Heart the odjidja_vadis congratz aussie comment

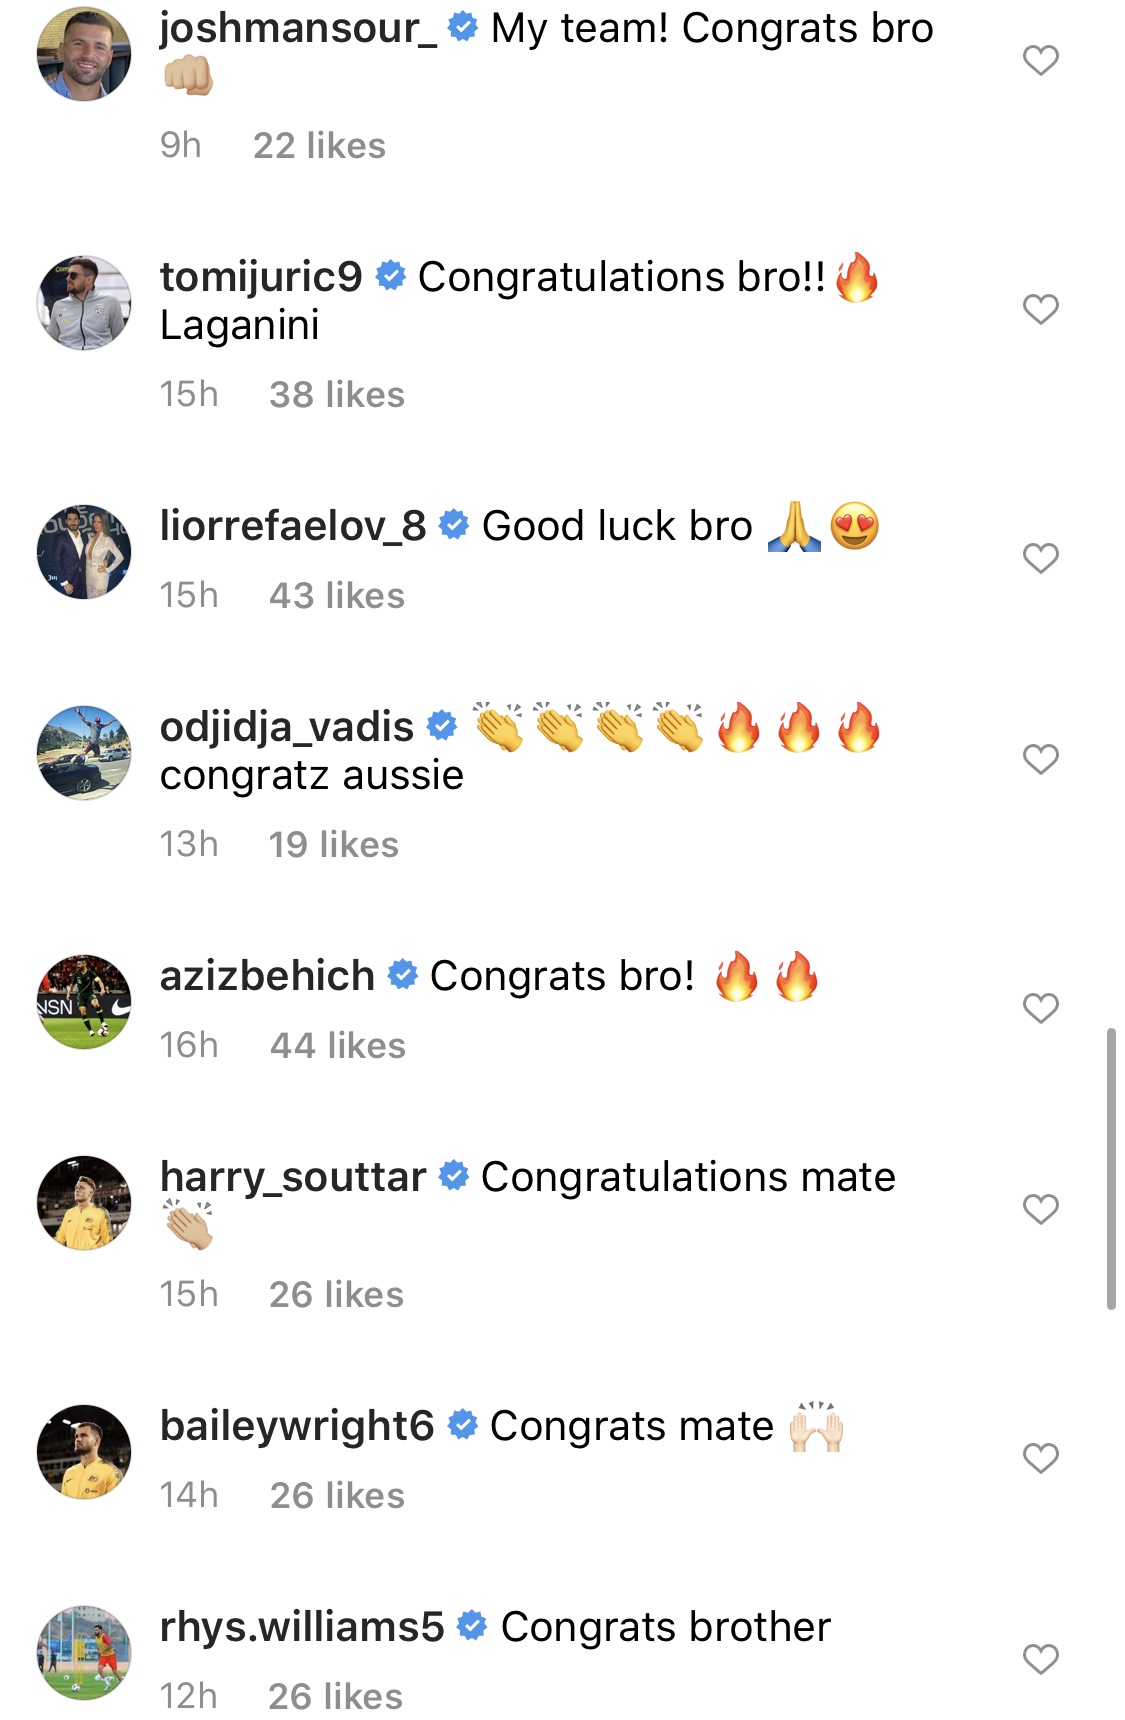[1040, 759]
